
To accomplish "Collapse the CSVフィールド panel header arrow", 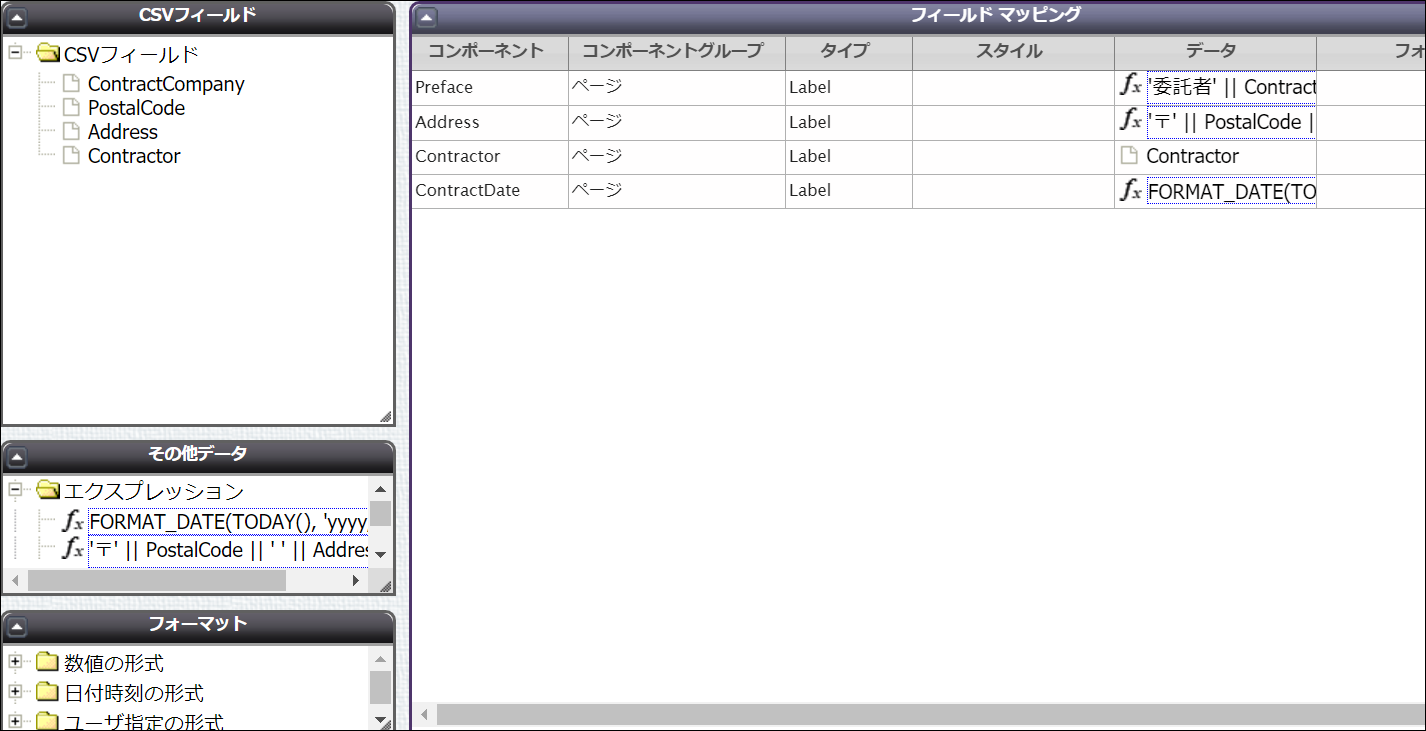I will click(17, 17).
